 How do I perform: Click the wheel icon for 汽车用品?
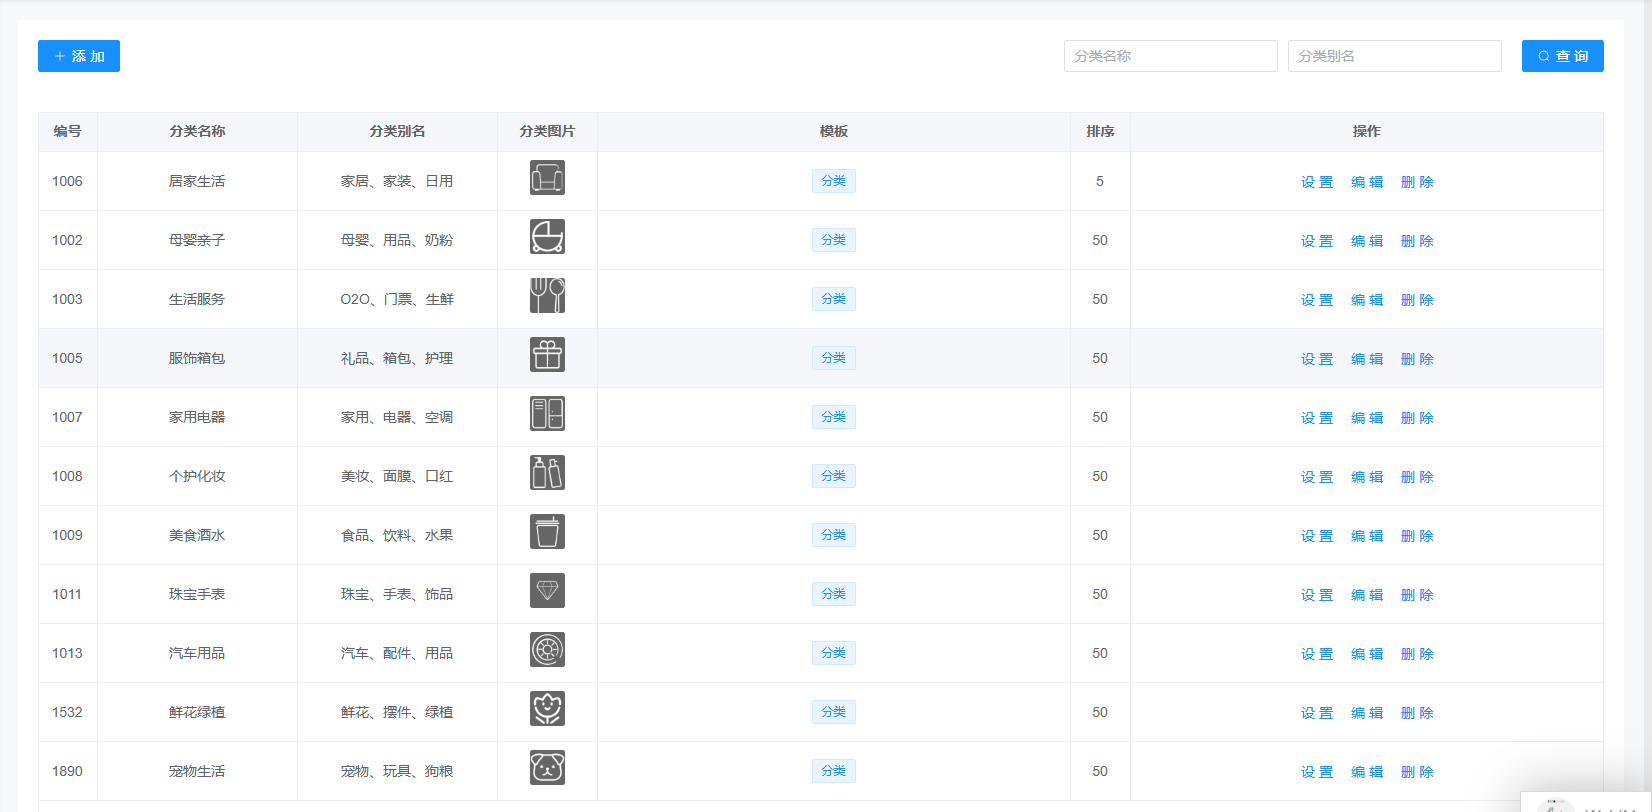pyautogui.click(x=547, y=650)
